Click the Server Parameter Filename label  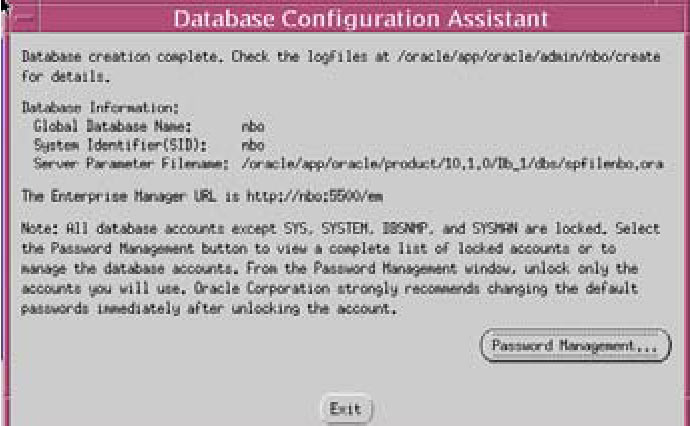(118, 162)
